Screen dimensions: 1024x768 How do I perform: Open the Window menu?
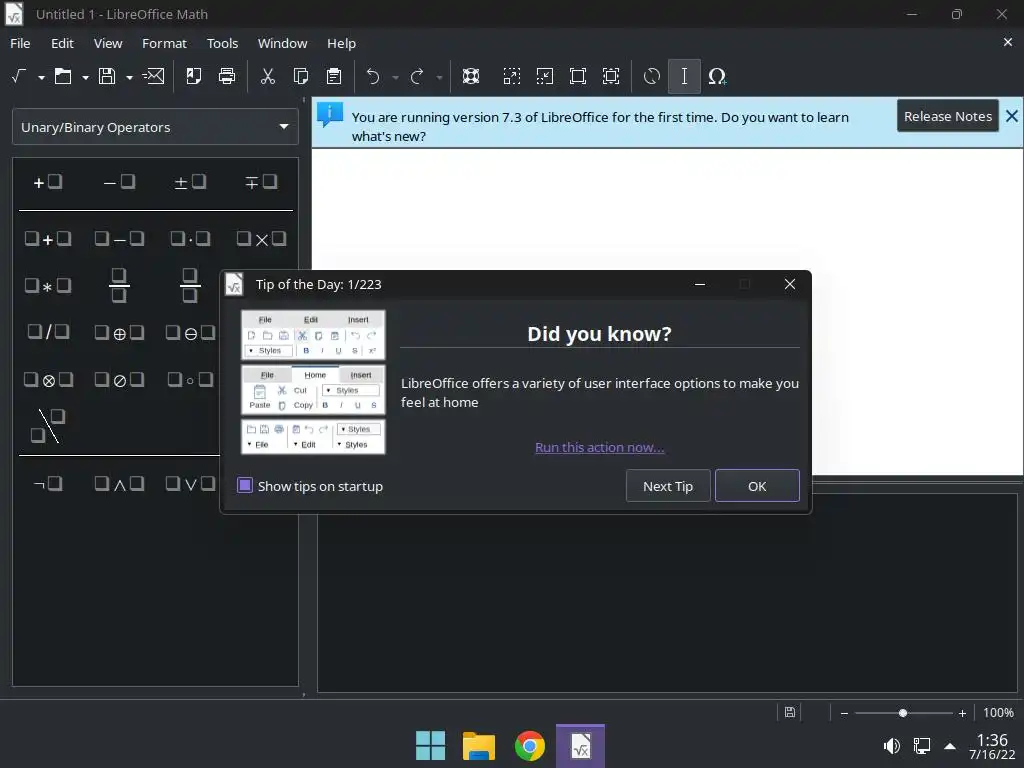282,43
